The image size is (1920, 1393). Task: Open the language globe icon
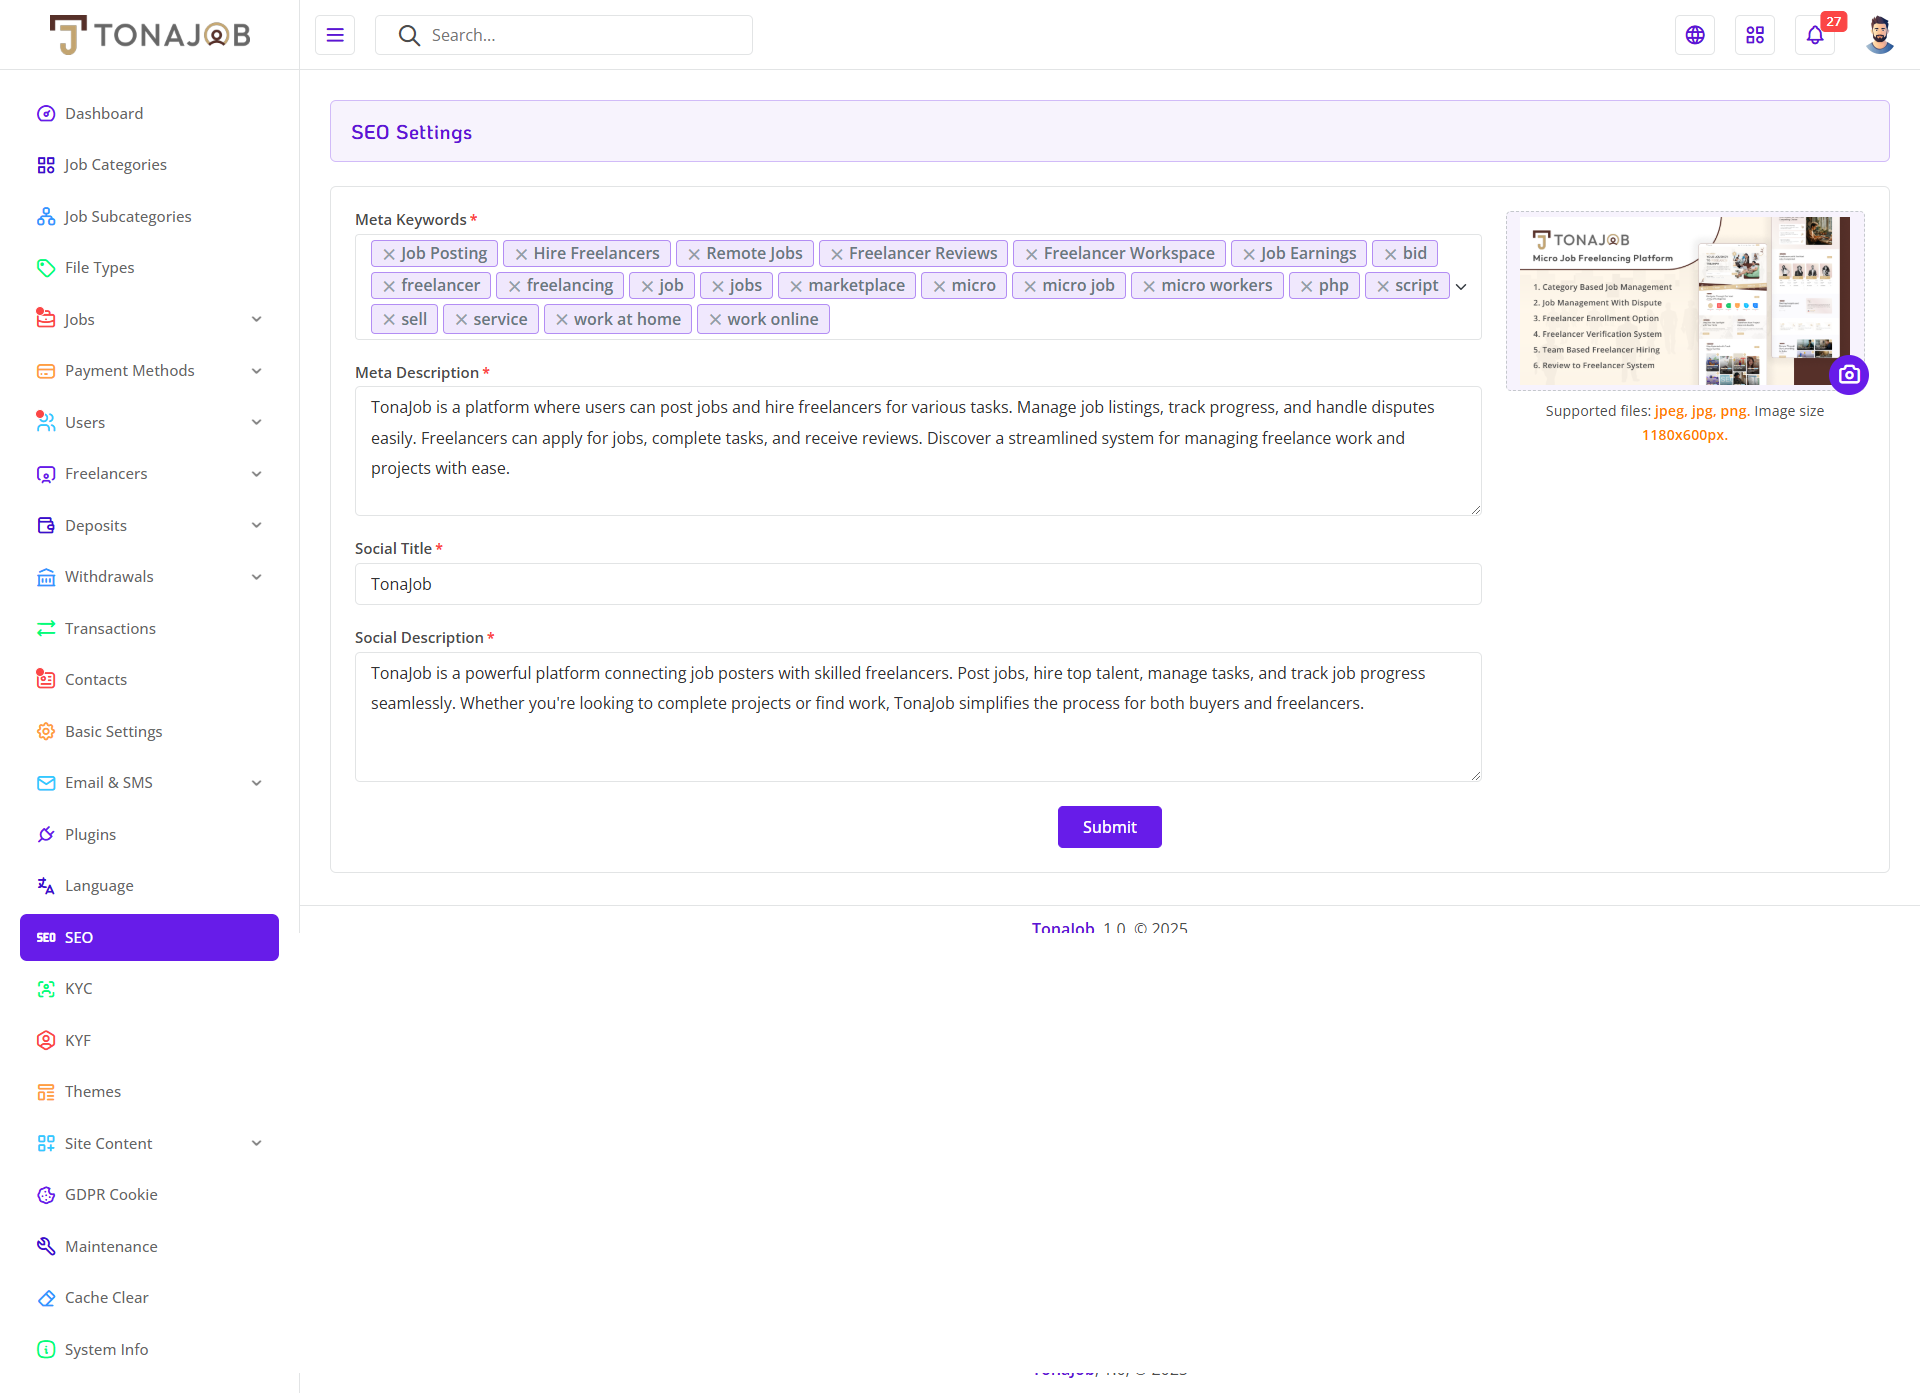[x=1695, y=35]
